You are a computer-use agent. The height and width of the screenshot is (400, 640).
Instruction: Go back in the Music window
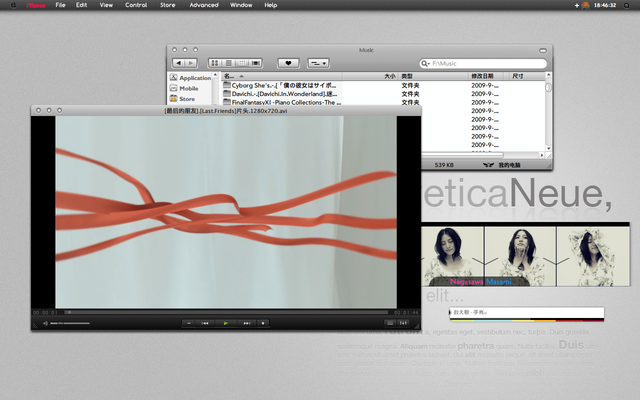(179, 63)
